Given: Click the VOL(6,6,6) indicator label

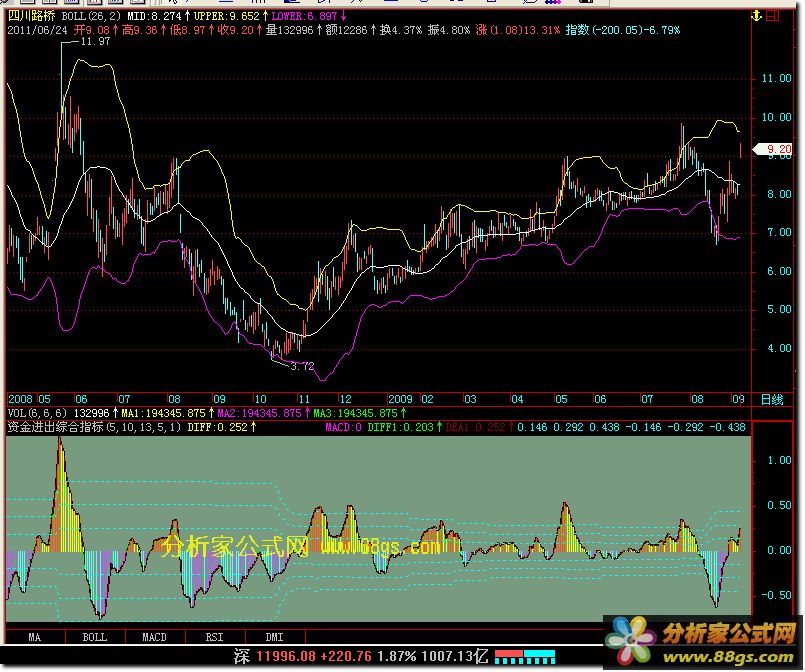Looking at the screenshot, I should [x=37, y=413].
